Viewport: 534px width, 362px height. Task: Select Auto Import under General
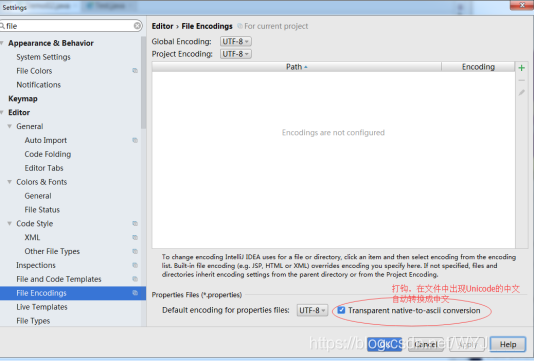pyautogui.click(x=46, y=140)
